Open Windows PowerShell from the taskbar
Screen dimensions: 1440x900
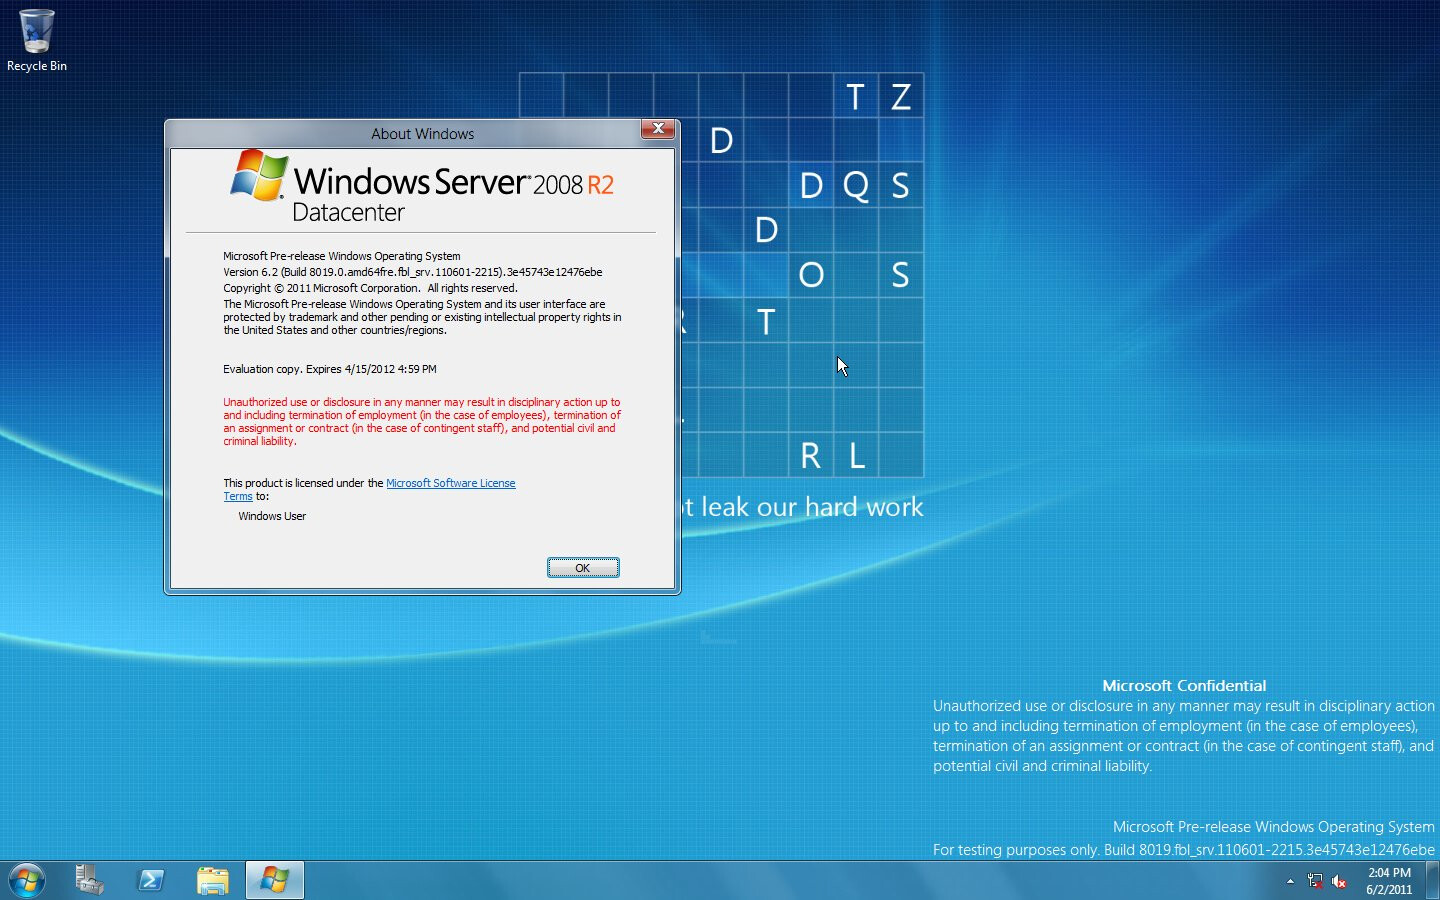tap(150, 880)
